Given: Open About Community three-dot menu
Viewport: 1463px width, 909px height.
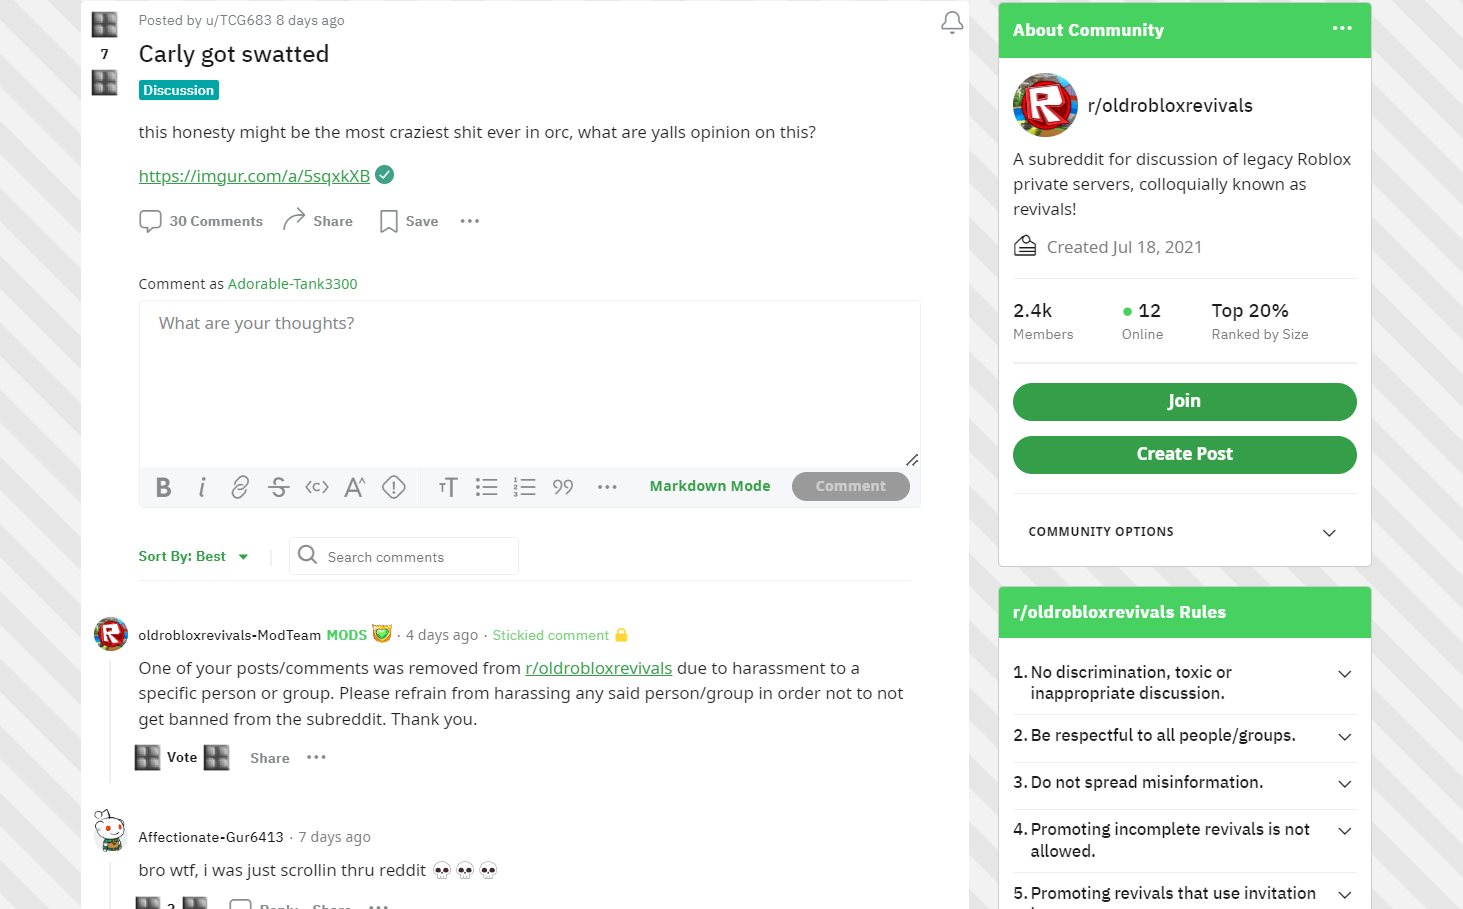Looking at the screenshot, I should coord(1342,29).
